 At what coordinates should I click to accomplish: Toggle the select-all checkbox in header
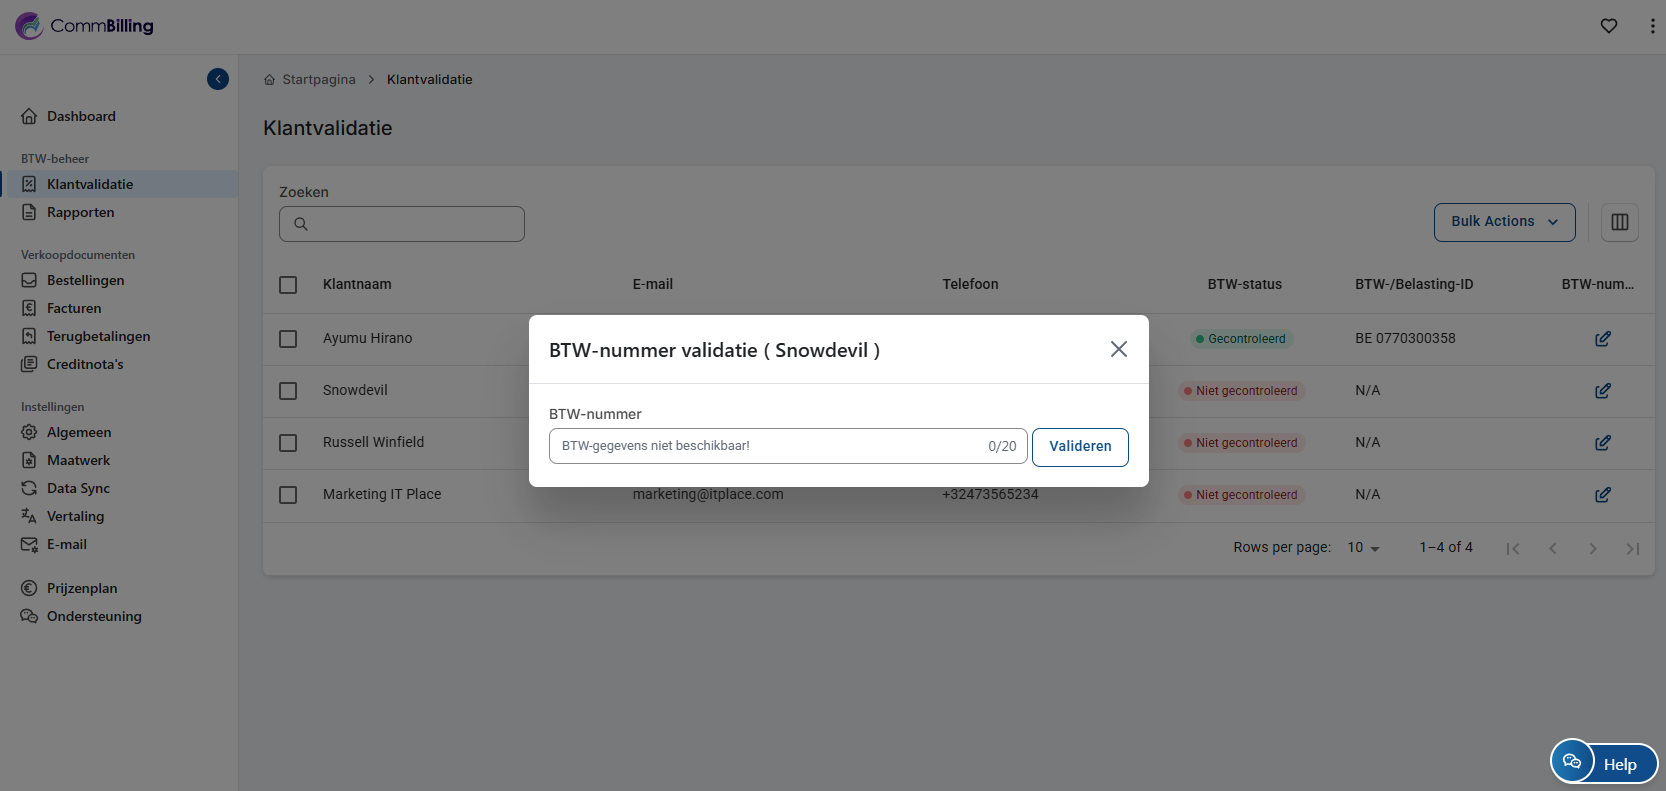pyautogui.click(x=288, y=285)
